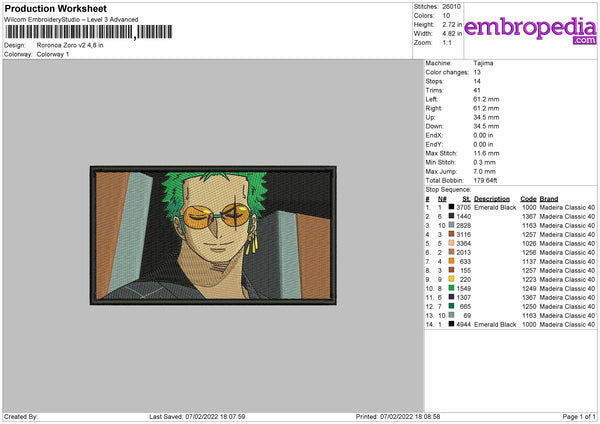
Task: Select the Colorway 1 value
Action: [53, 54]
